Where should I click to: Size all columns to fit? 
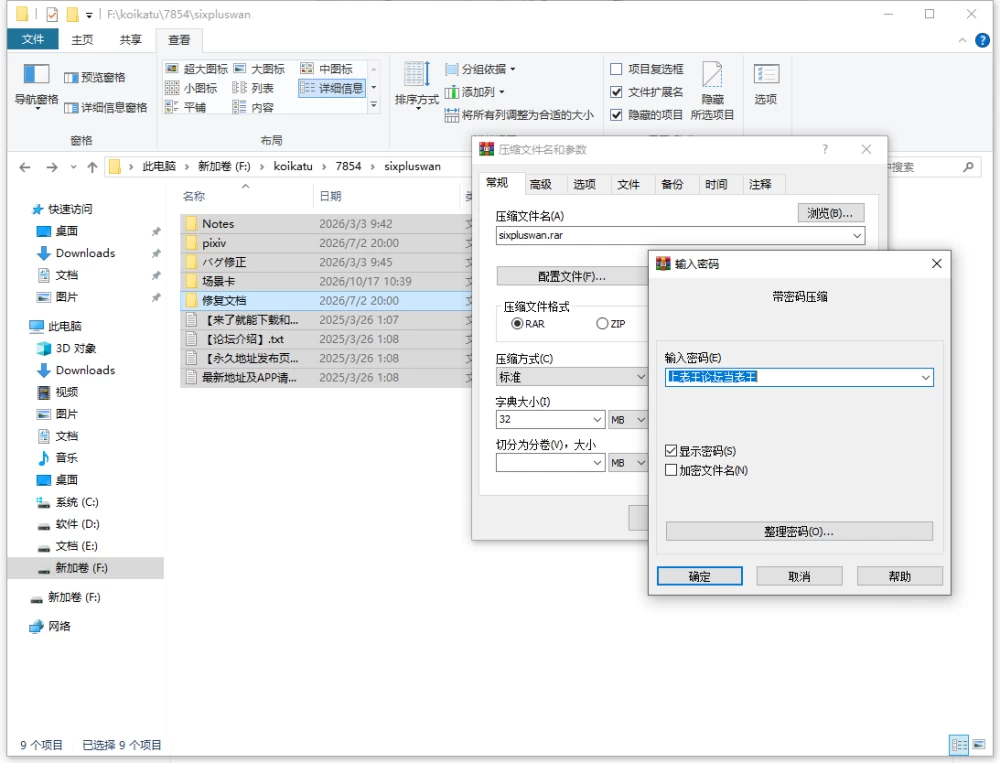[519, 115]
